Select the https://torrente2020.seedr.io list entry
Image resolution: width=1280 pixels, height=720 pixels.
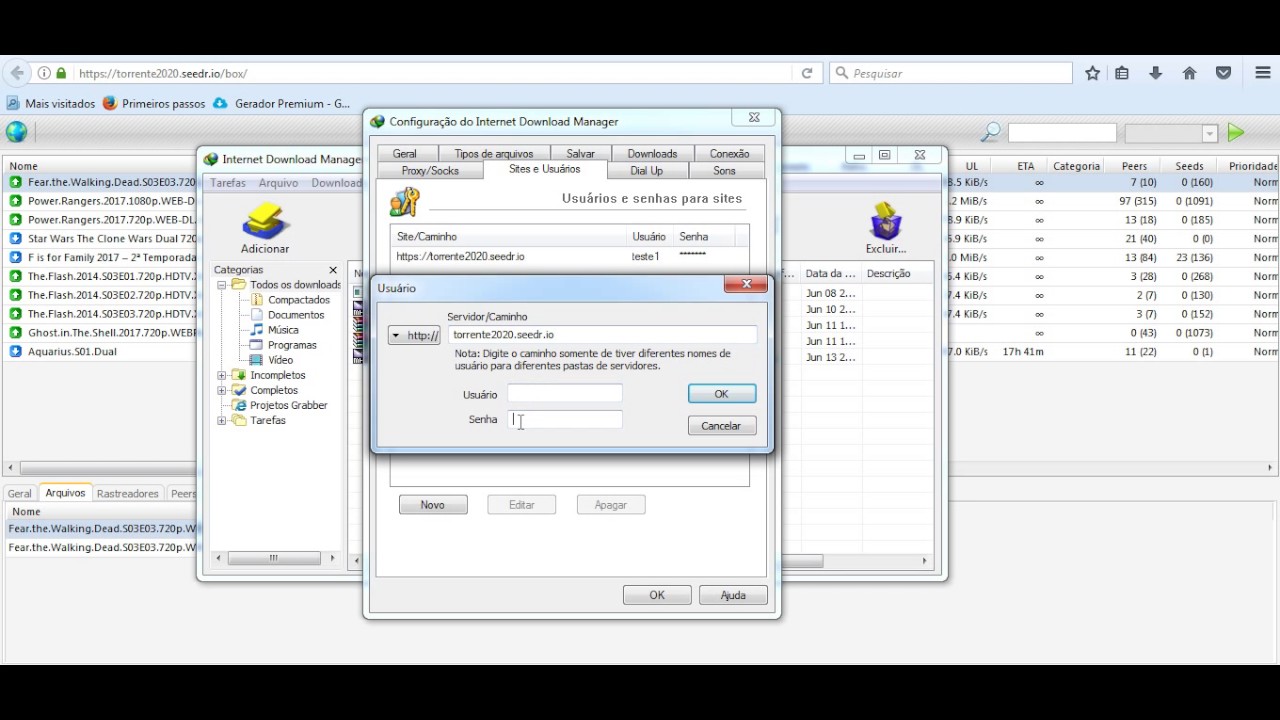569,256
